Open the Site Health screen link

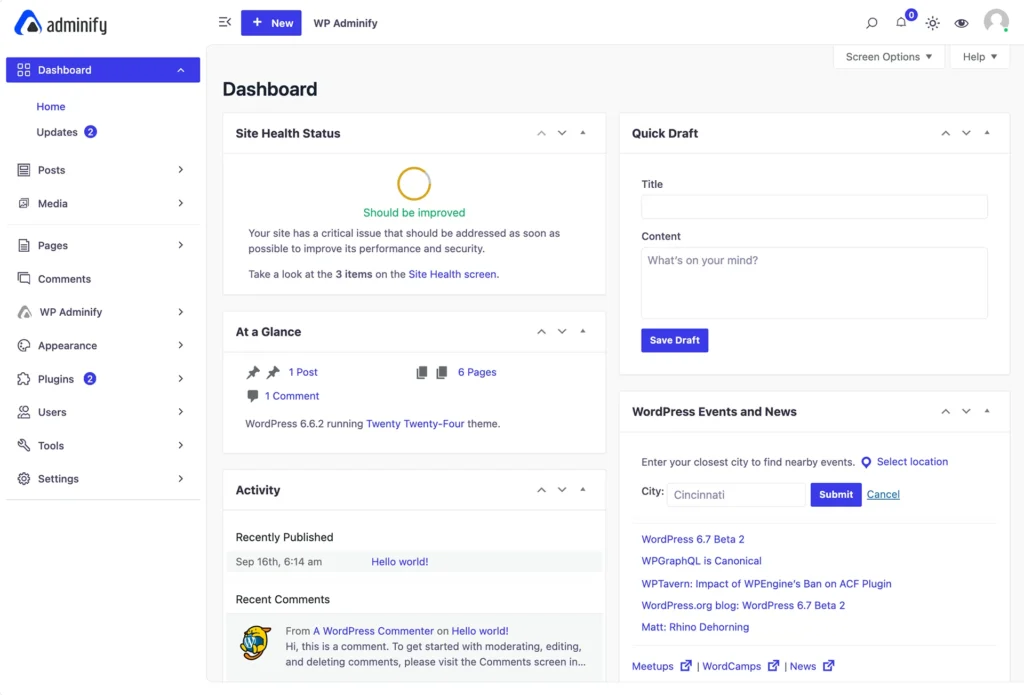[x=452, y=274]
